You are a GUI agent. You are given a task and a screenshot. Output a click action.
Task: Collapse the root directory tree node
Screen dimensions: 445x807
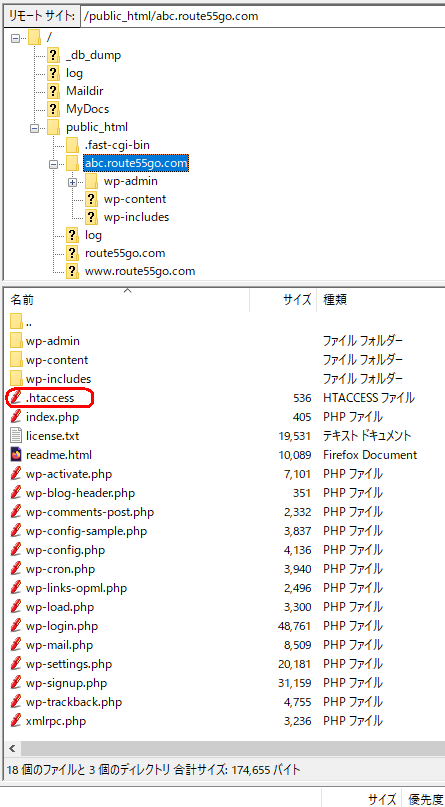coord(15,38)
